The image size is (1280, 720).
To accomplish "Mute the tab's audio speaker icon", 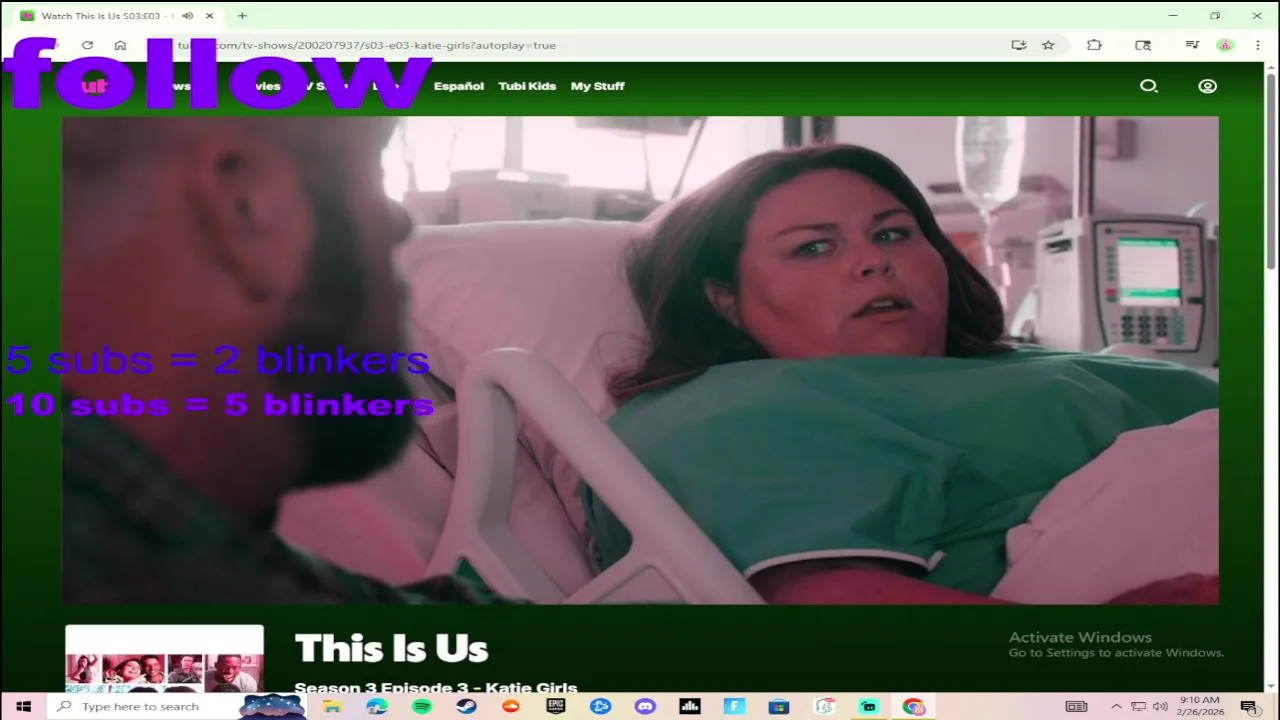I will pos(187,16).
